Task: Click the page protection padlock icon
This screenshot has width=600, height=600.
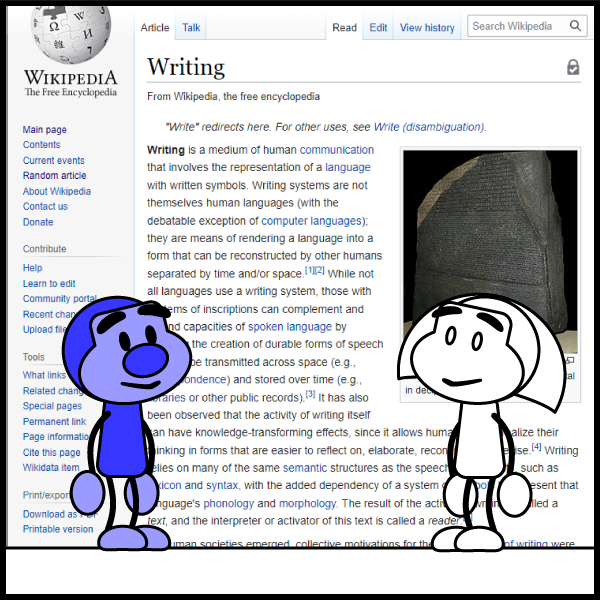Action: 572,68
